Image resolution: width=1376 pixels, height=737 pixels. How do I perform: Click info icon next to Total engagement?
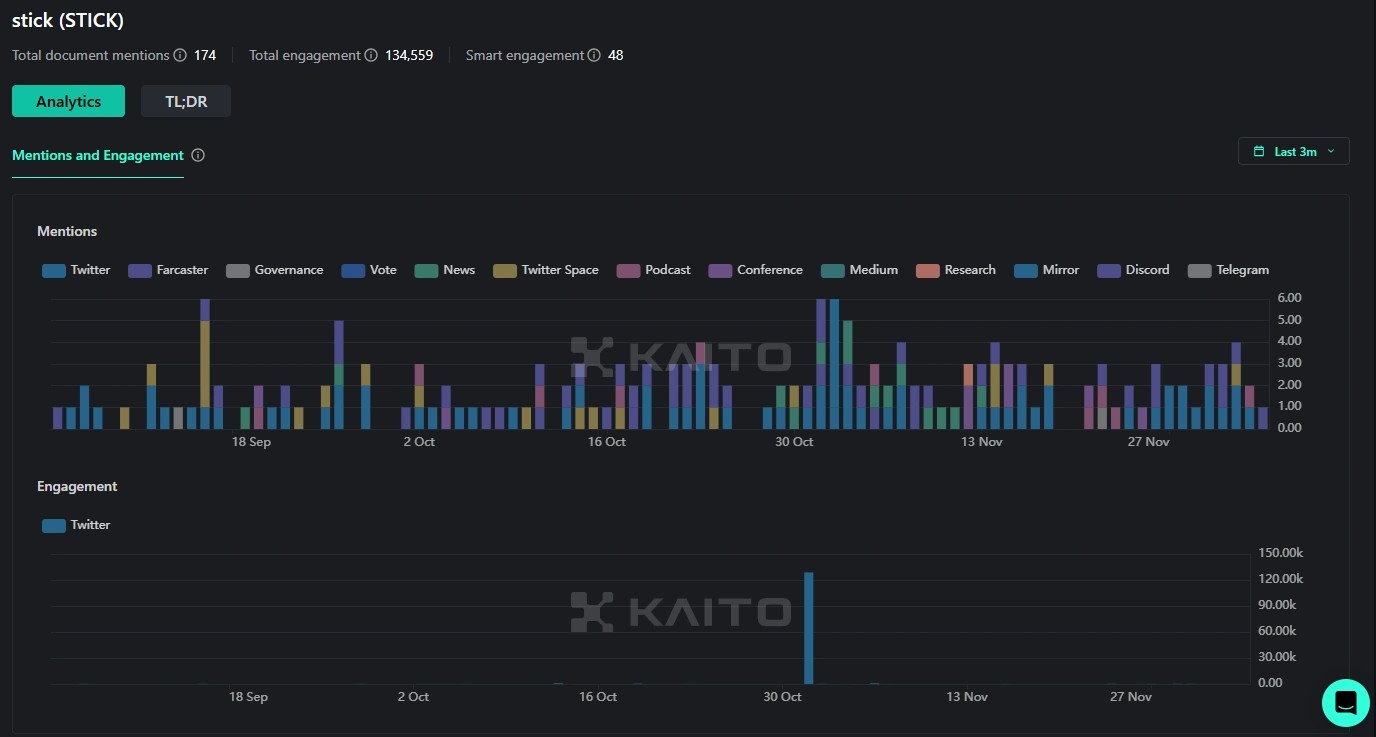click(371, 56)
